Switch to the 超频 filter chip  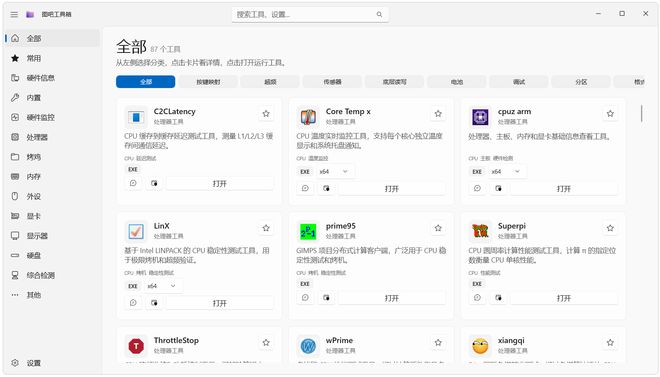click(x=270, y=82)
